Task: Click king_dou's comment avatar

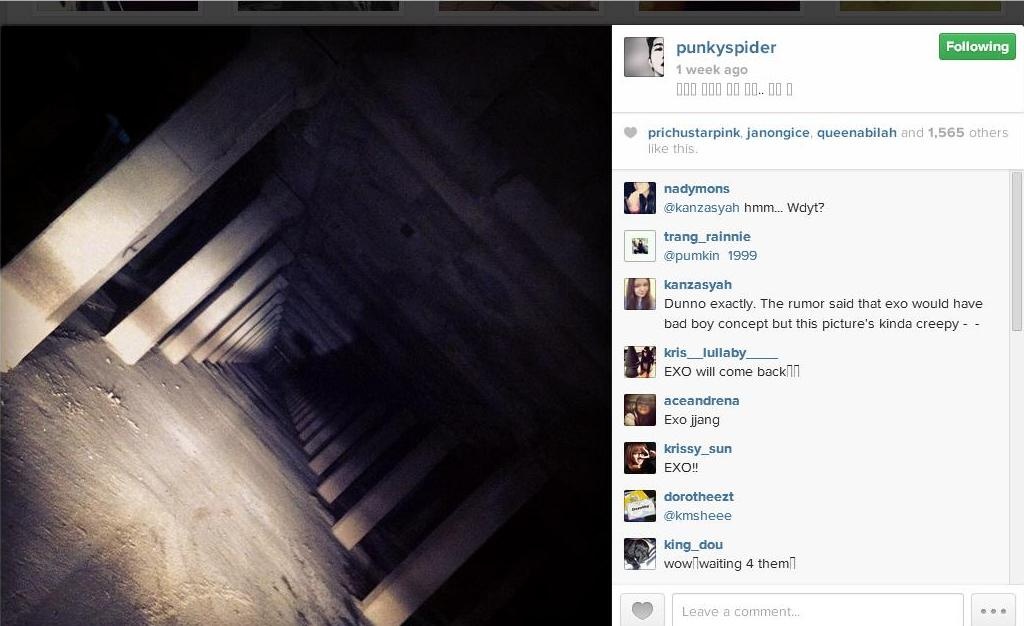Action: pyautogui.click(x=639, y=554)
